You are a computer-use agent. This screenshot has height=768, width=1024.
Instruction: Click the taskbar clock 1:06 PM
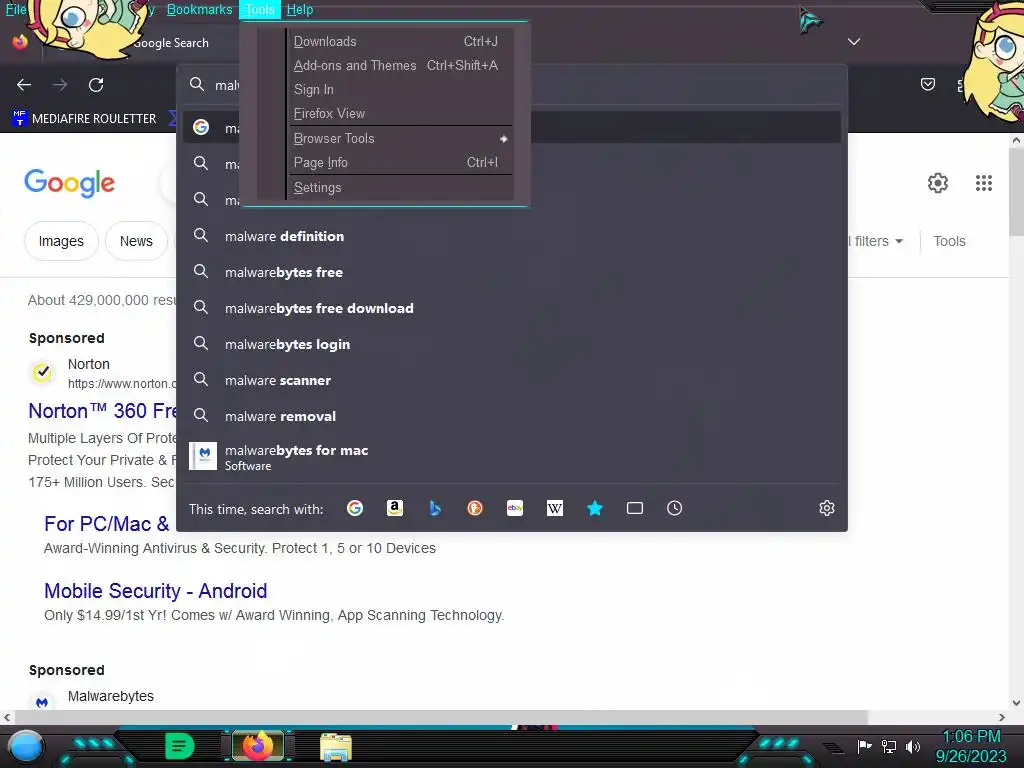coord(971,736)
